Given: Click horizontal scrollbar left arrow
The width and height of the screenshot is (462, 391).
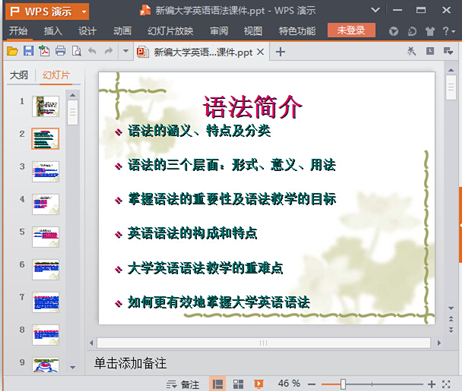Looking at the screenshot, I should pyautogui.click(x=92, y=343).
